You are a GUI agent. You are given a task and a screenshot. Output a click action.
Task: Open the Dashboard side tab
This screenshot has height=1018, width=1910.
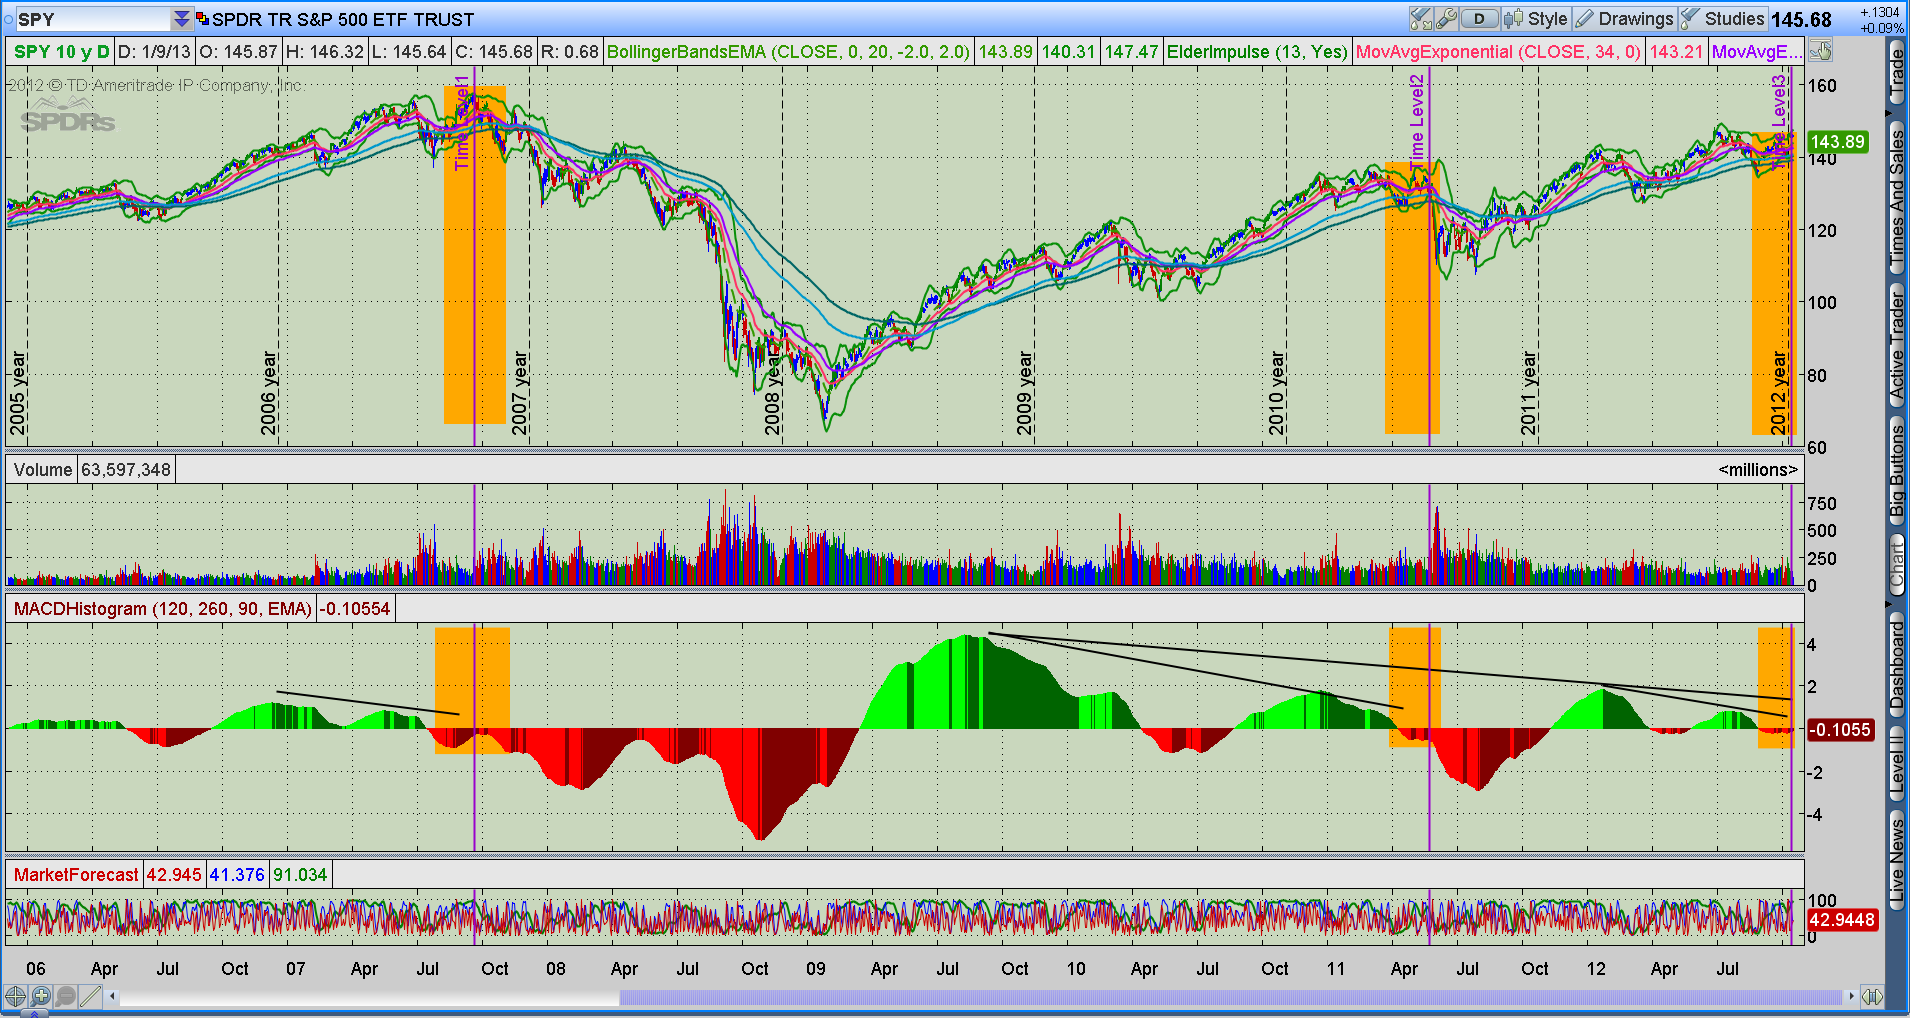1897,666
